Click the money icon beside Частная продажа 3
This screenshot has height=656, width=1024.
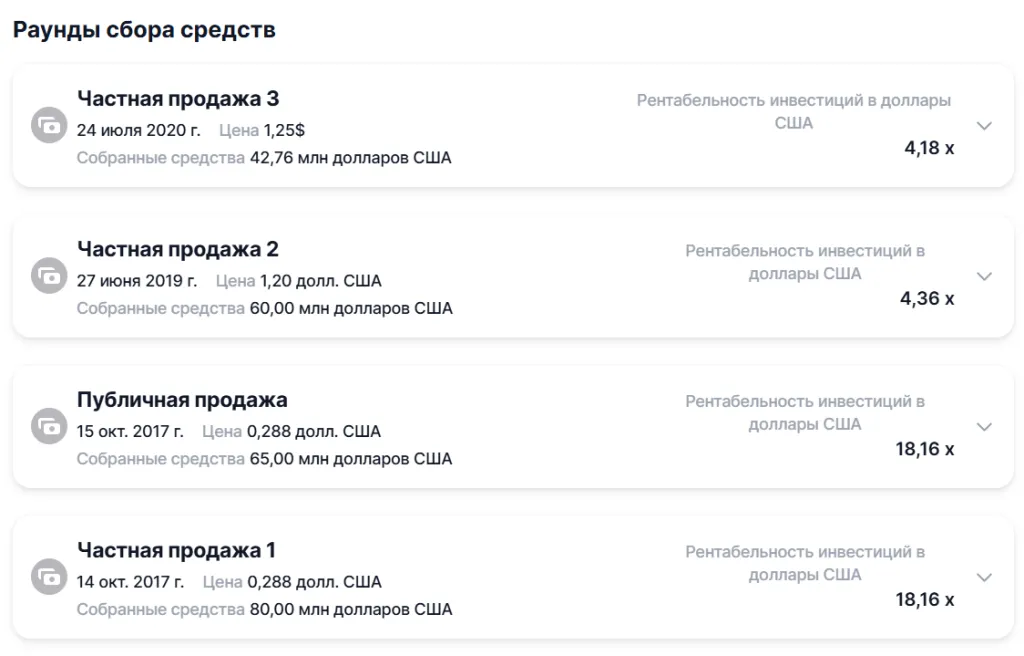(49, 126)
